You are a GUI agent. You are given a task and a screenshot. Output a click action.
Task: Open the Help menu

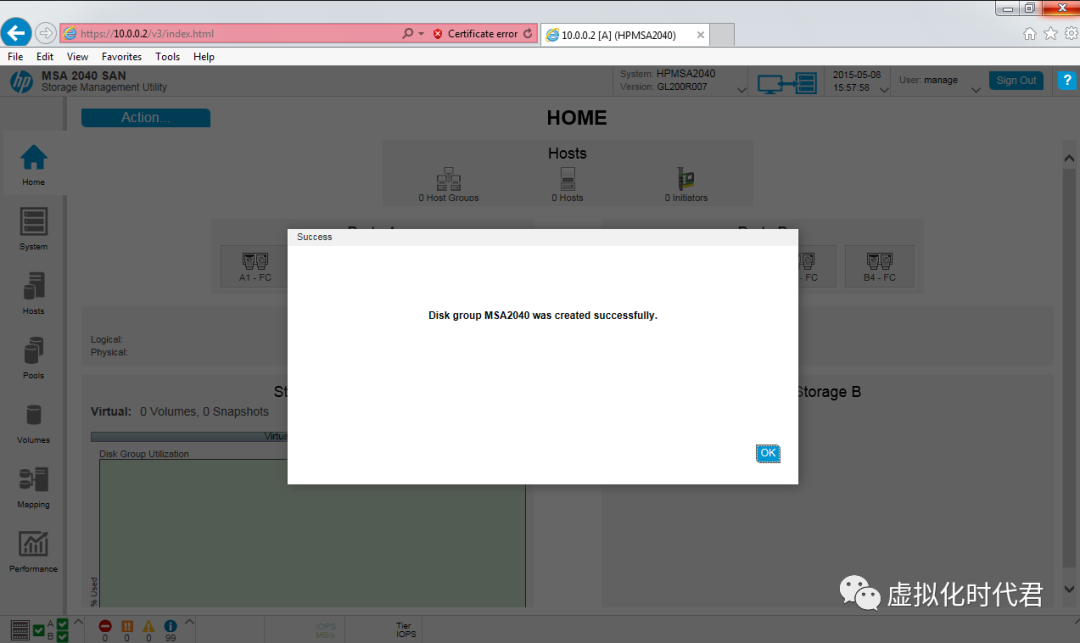click(204, 56)
